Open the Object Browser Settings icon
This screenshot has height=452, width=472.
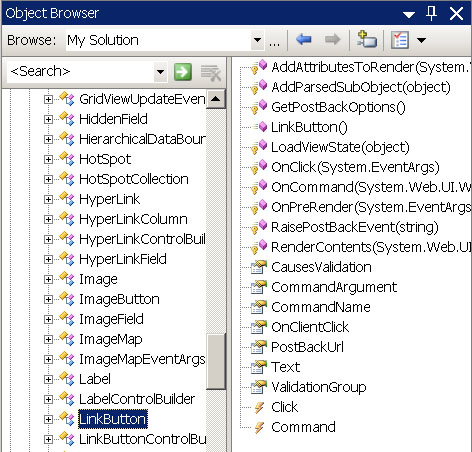click(x=400, y=40)
